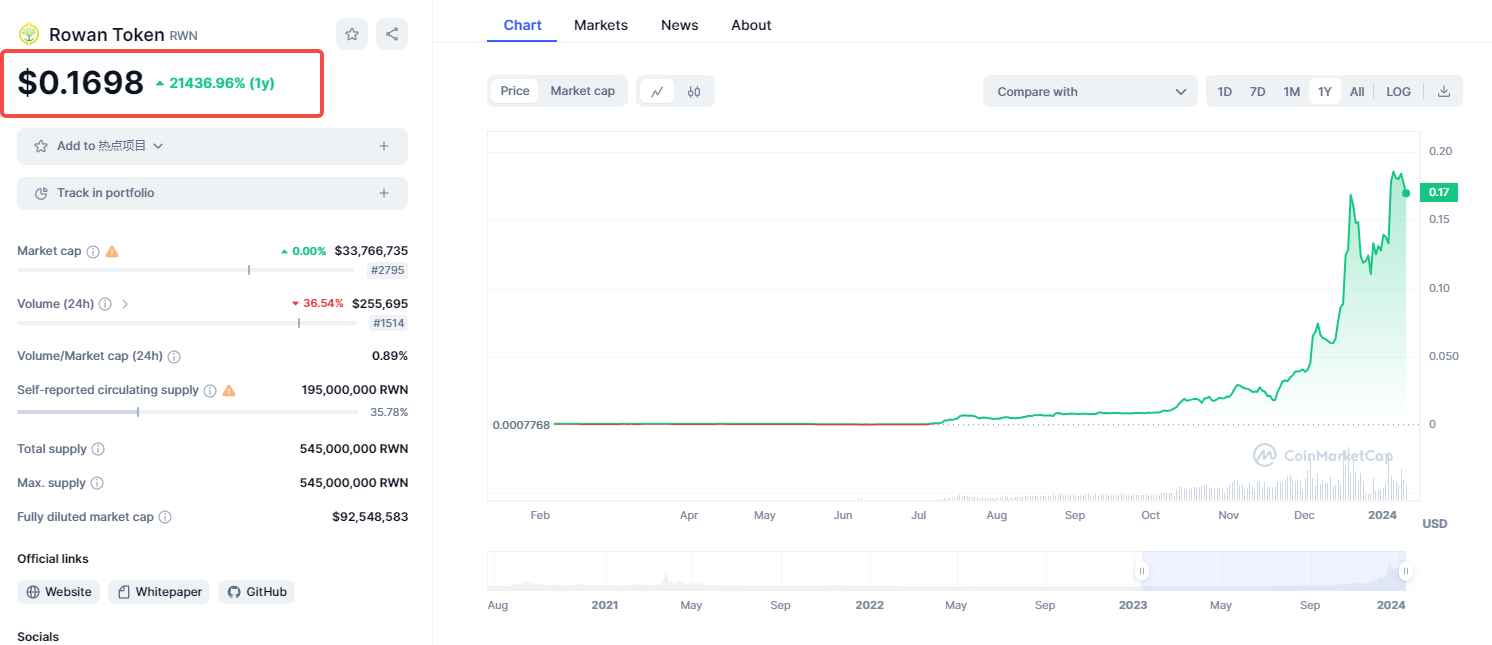Click the Volume/Market cap info icon
The height and width of the screenshot is (645, 1492).
174,357
